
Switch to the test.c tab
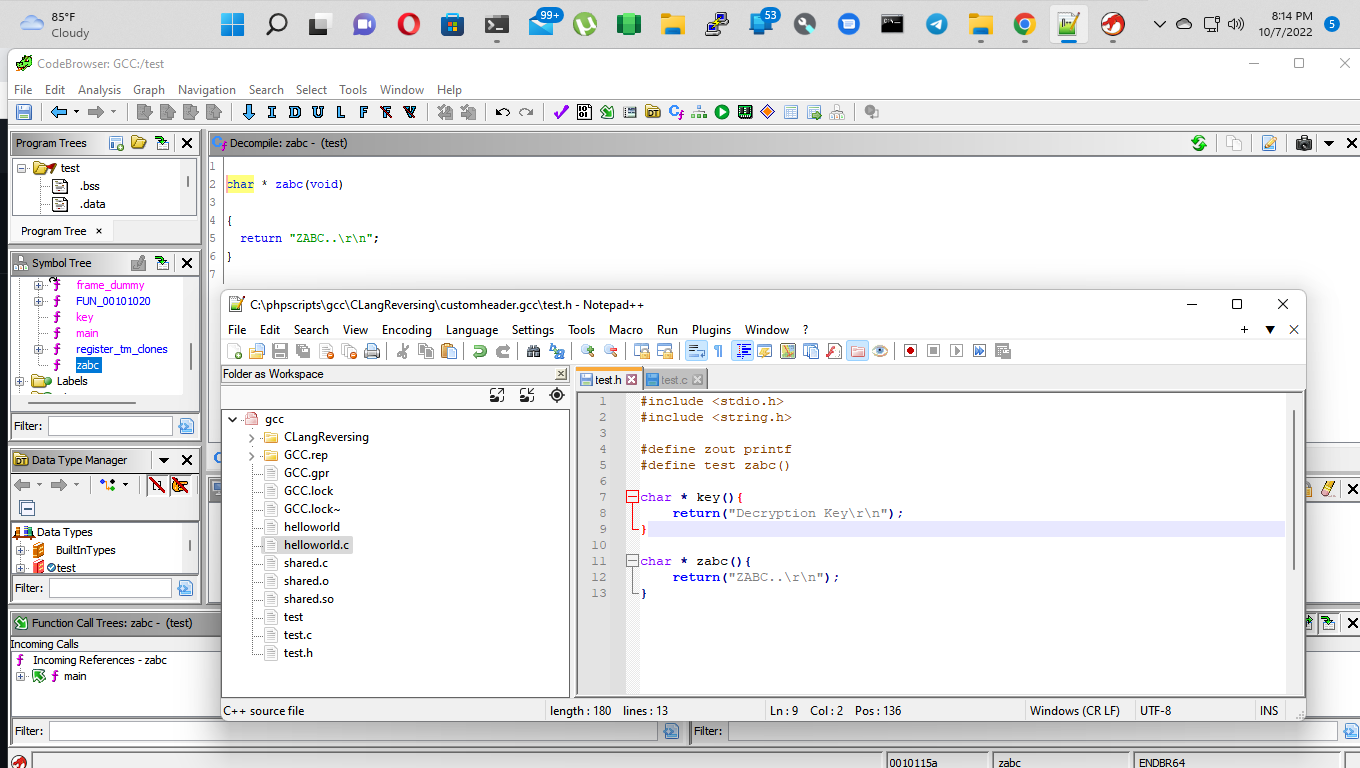point(673,380)
